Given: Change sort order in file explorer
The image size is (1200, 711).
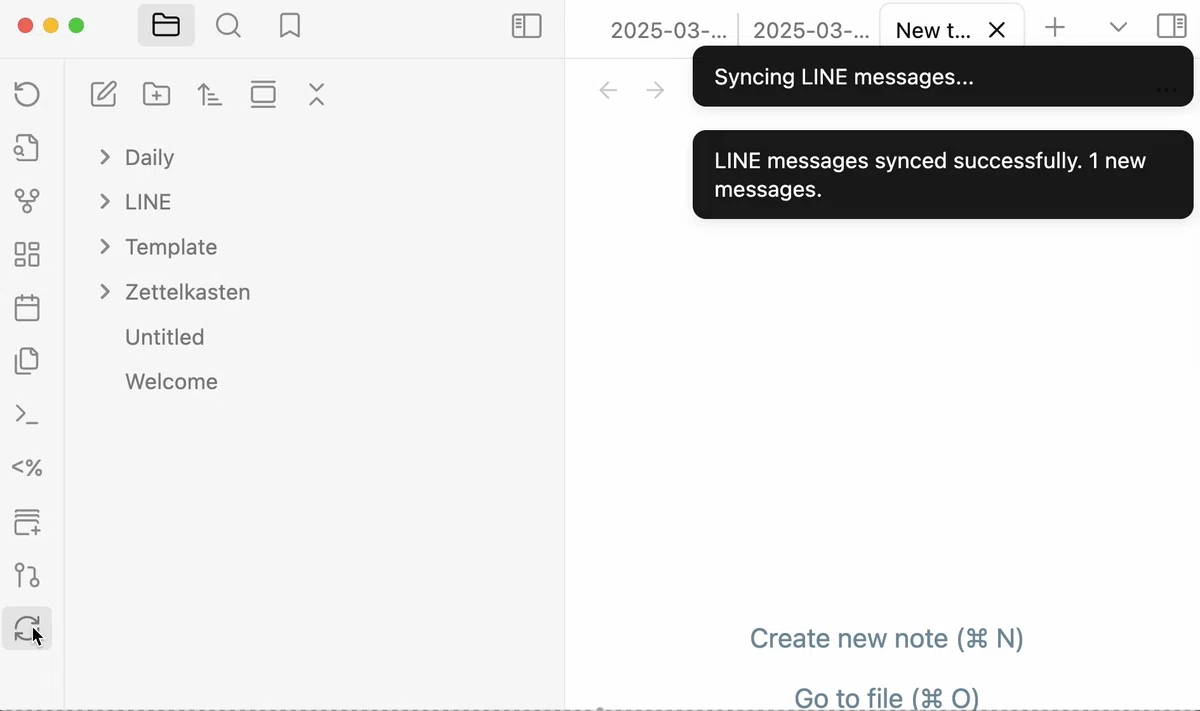Looking at the screenshot, I should pyautogui.click(x=209, y=95).
